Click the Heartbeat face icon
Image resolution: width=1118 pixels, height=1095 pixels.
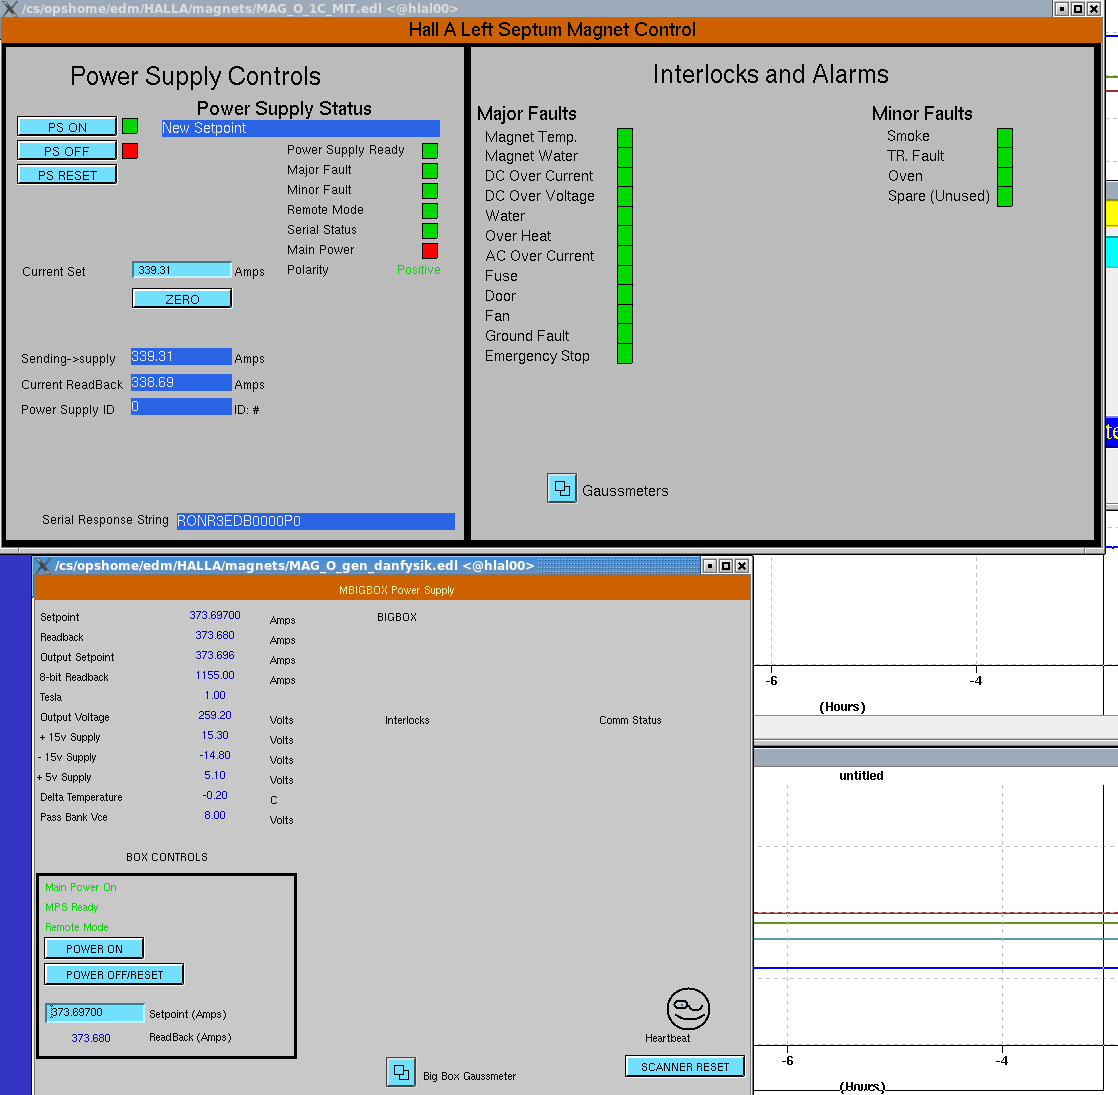pos(688,1009)
